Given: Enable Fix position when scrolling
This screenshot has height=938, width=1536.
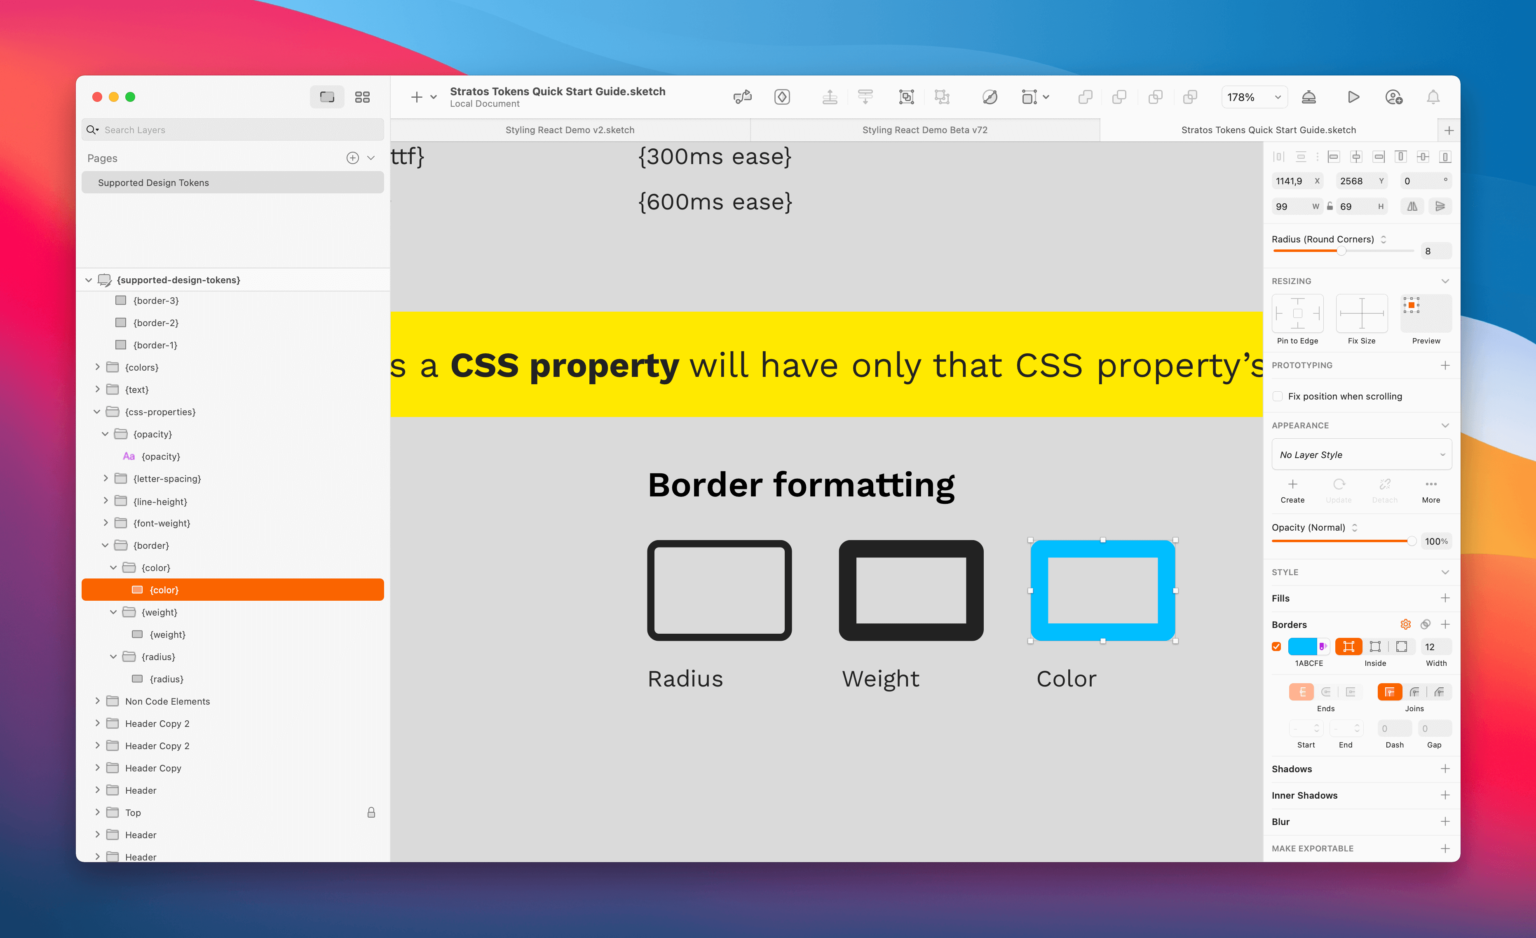Looking at the screenshot, I should [1277, 396].
